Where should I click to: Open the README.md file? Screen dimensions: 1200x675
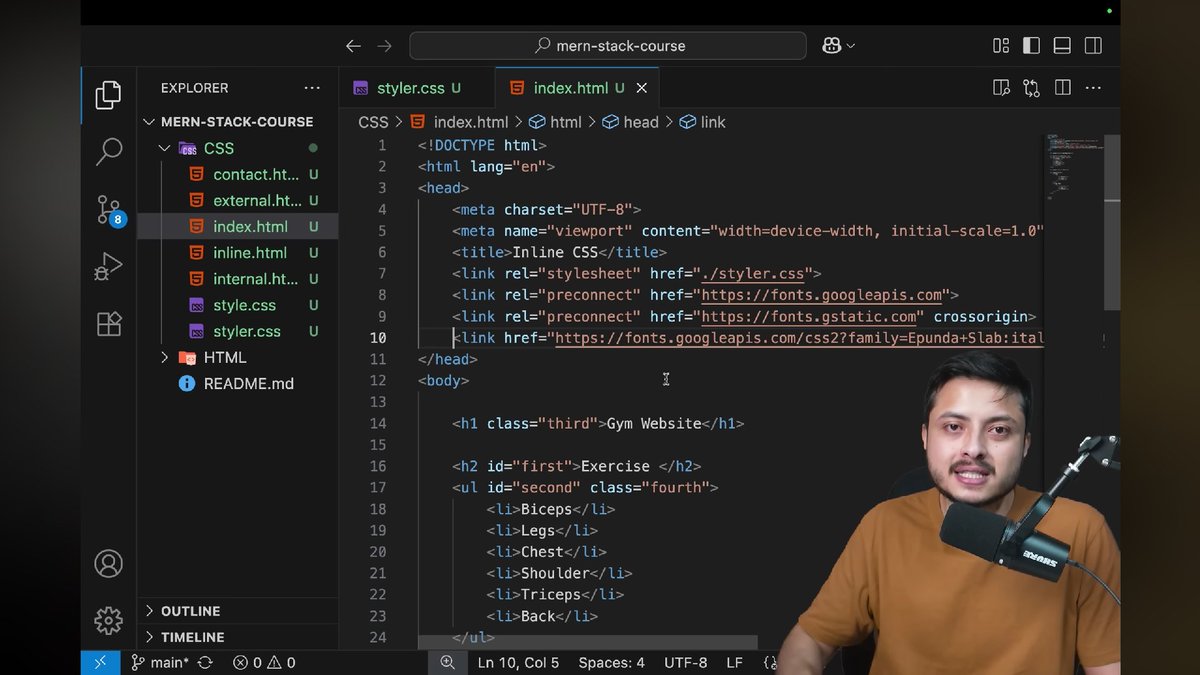tap(238, 383)
